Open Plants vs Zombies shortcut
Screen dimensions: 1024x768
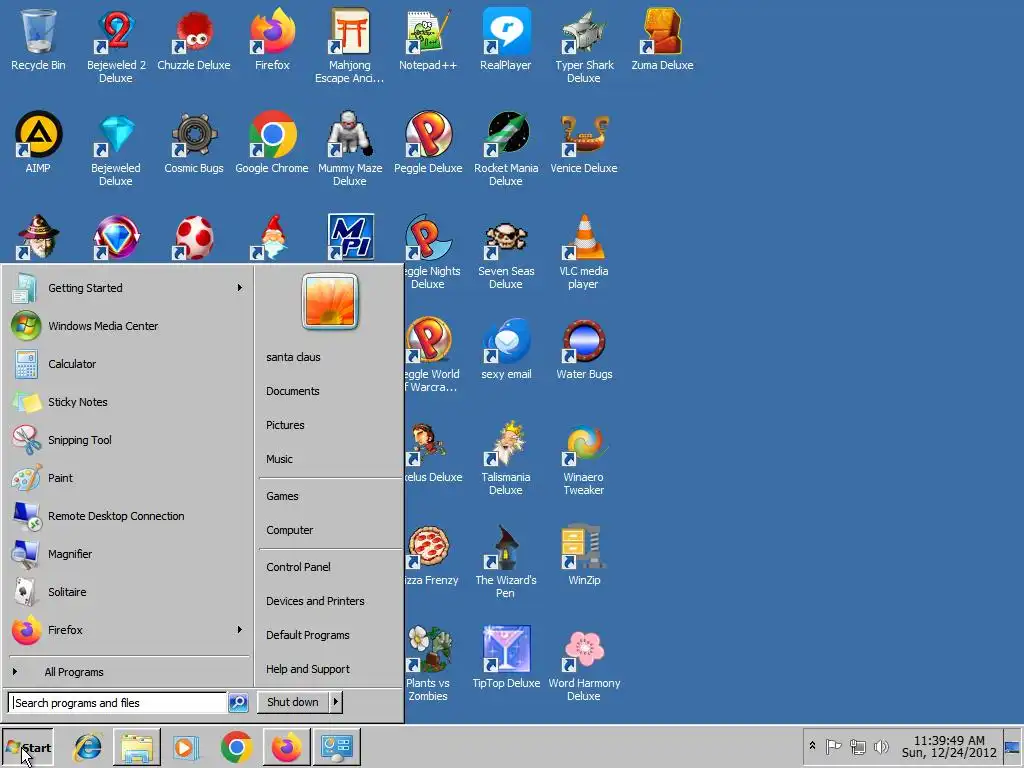pos(428,664)
